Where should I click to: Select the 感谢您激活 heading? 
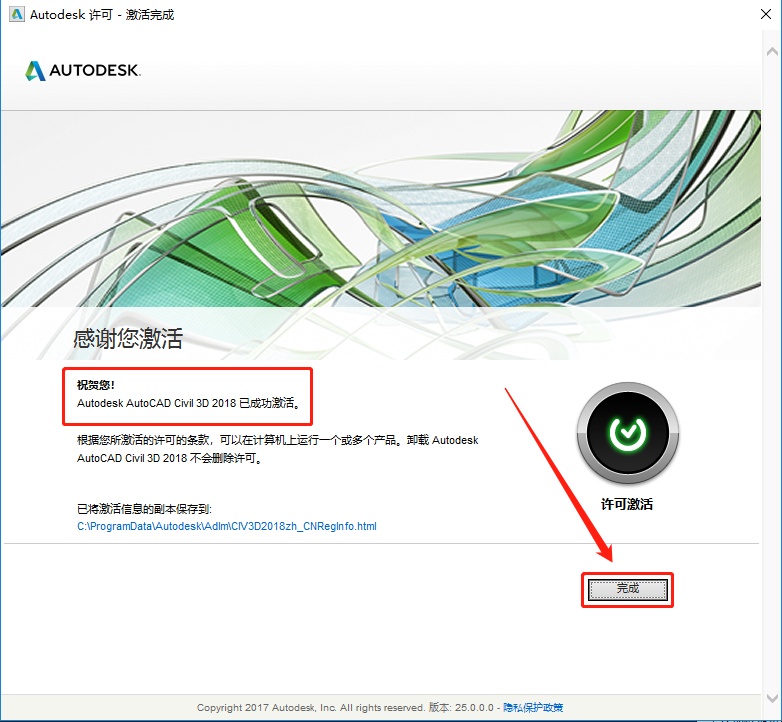128,339
